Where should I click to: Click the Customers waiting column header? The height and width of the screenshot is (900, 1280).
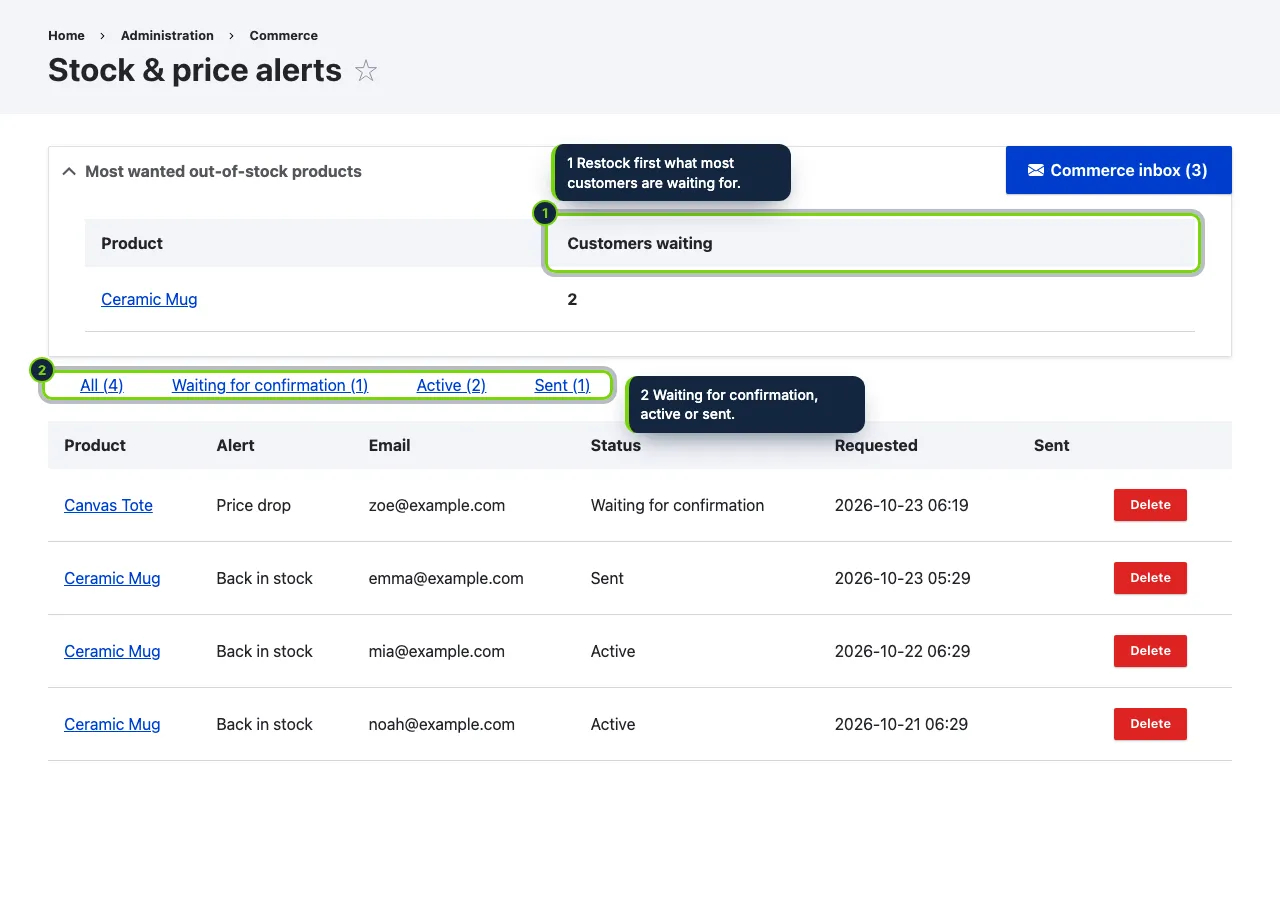(873, 243)
